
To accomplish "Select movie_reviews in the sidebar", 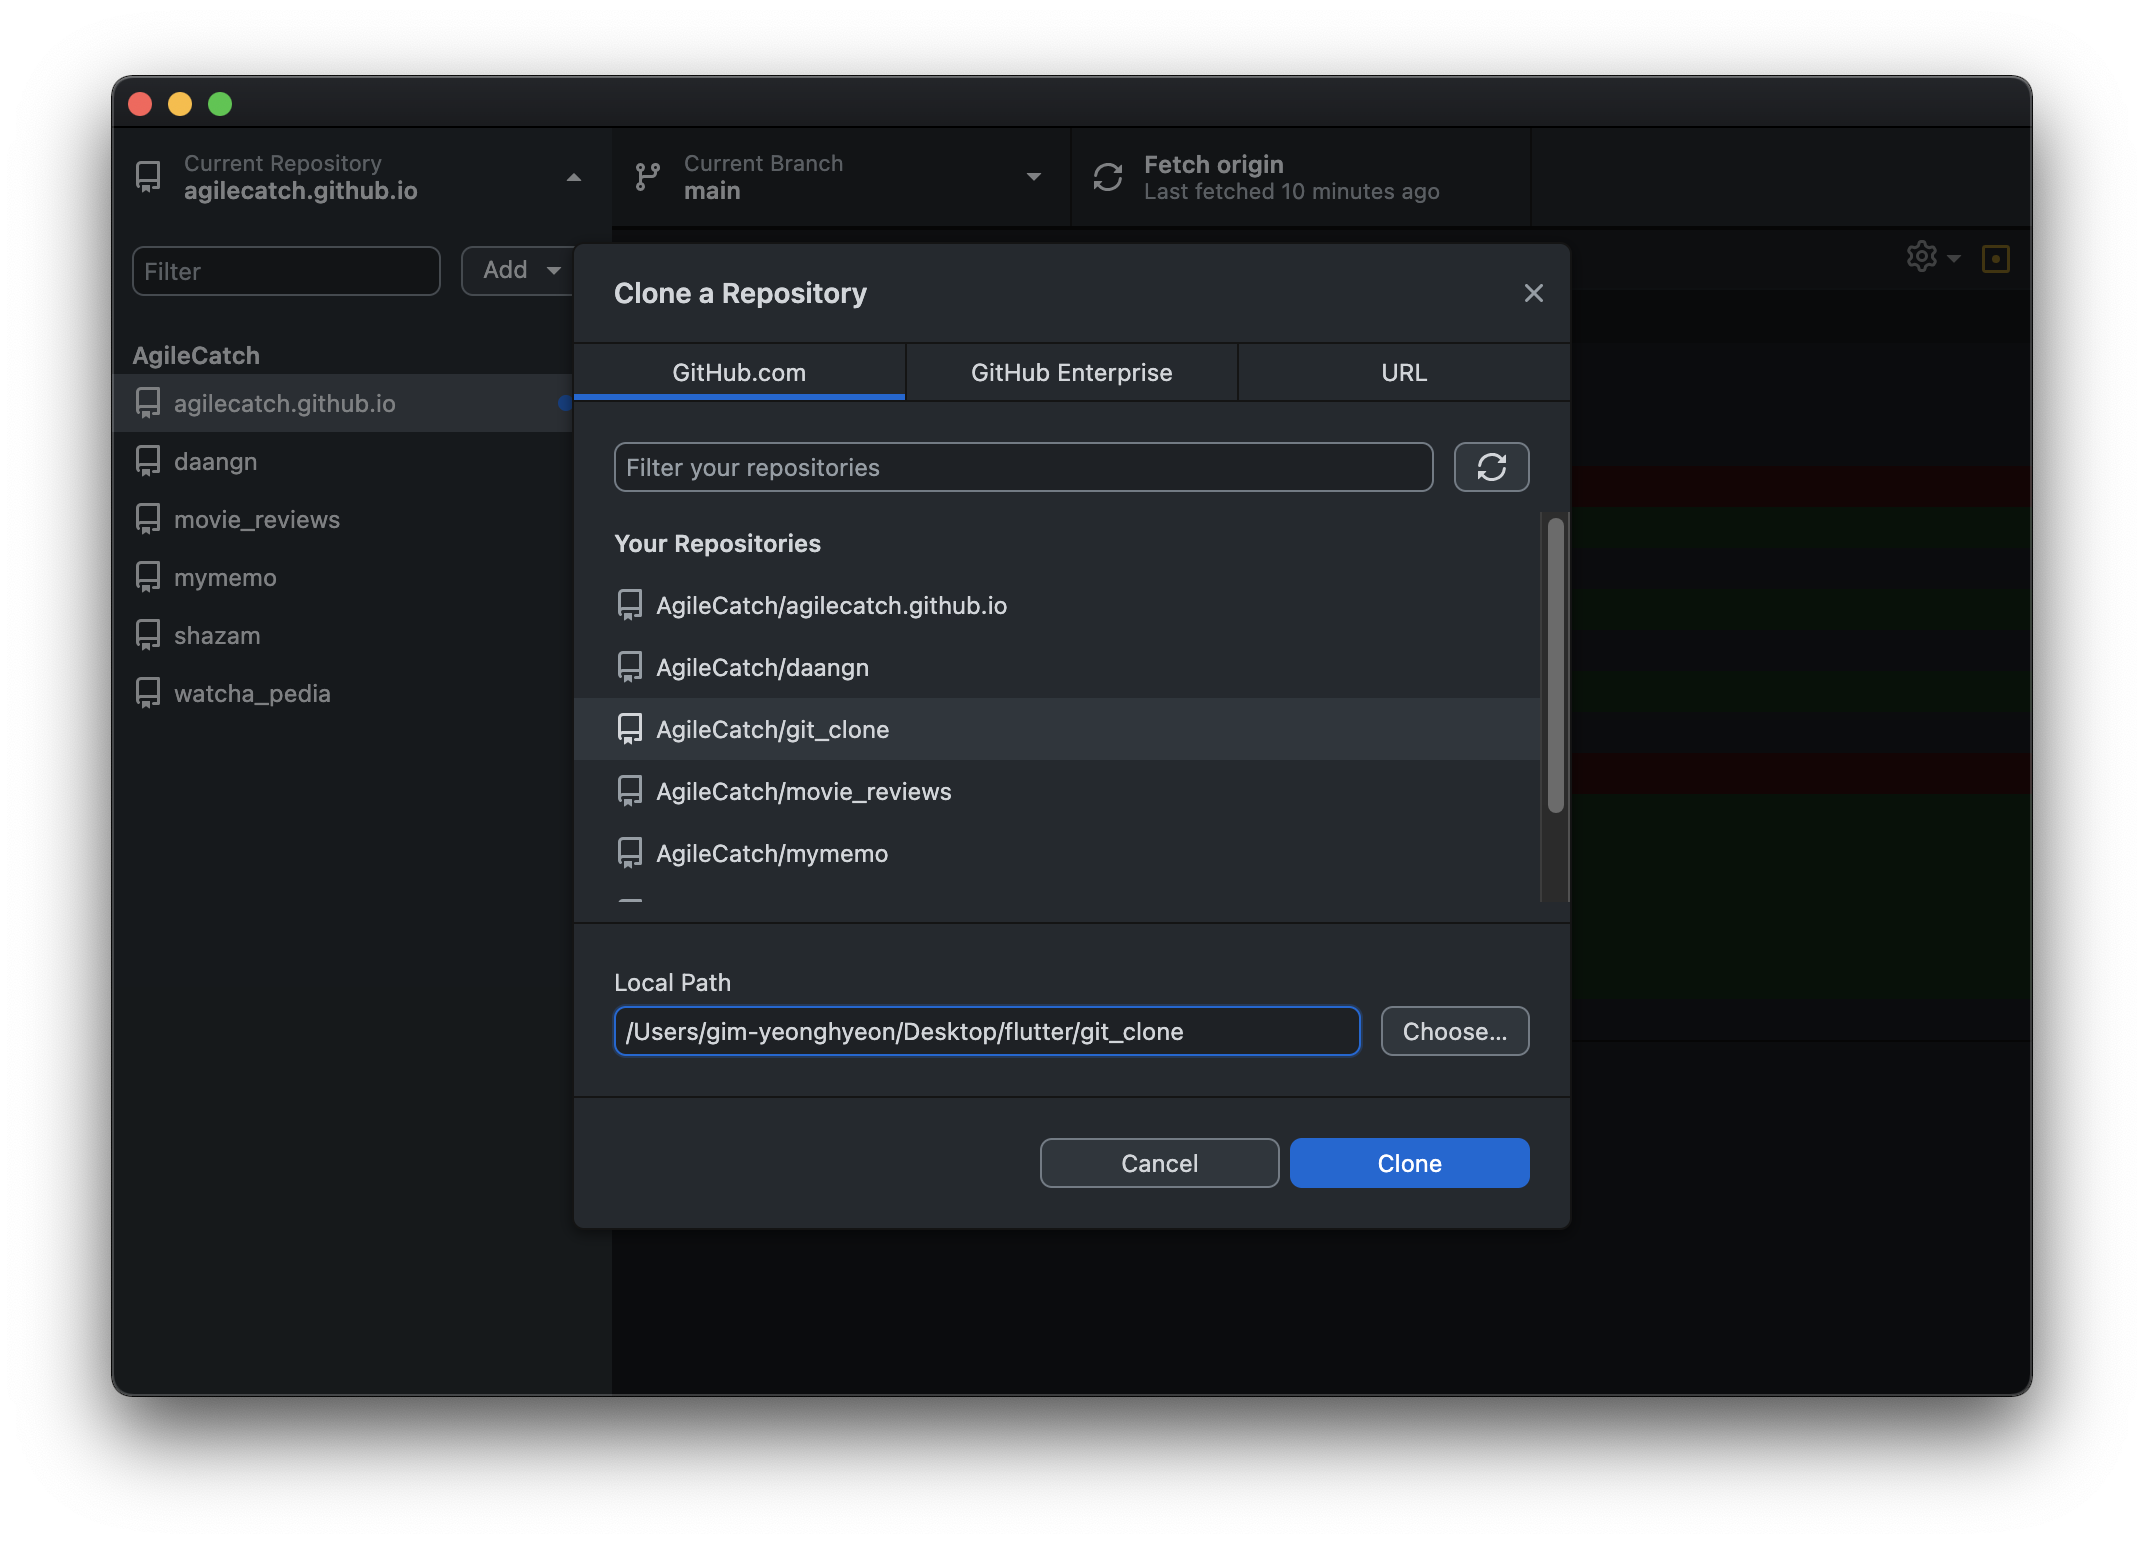I will point(342,519).
